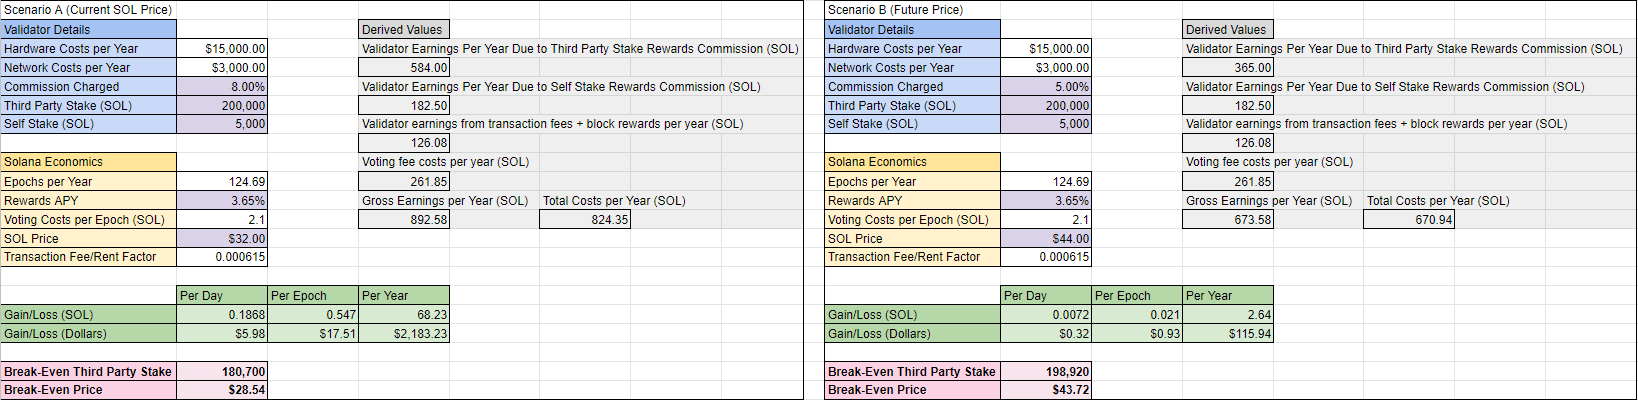Click the Break-Even Third Party Stake value 180,700
Screen dimensions: 1638x400
222,372
